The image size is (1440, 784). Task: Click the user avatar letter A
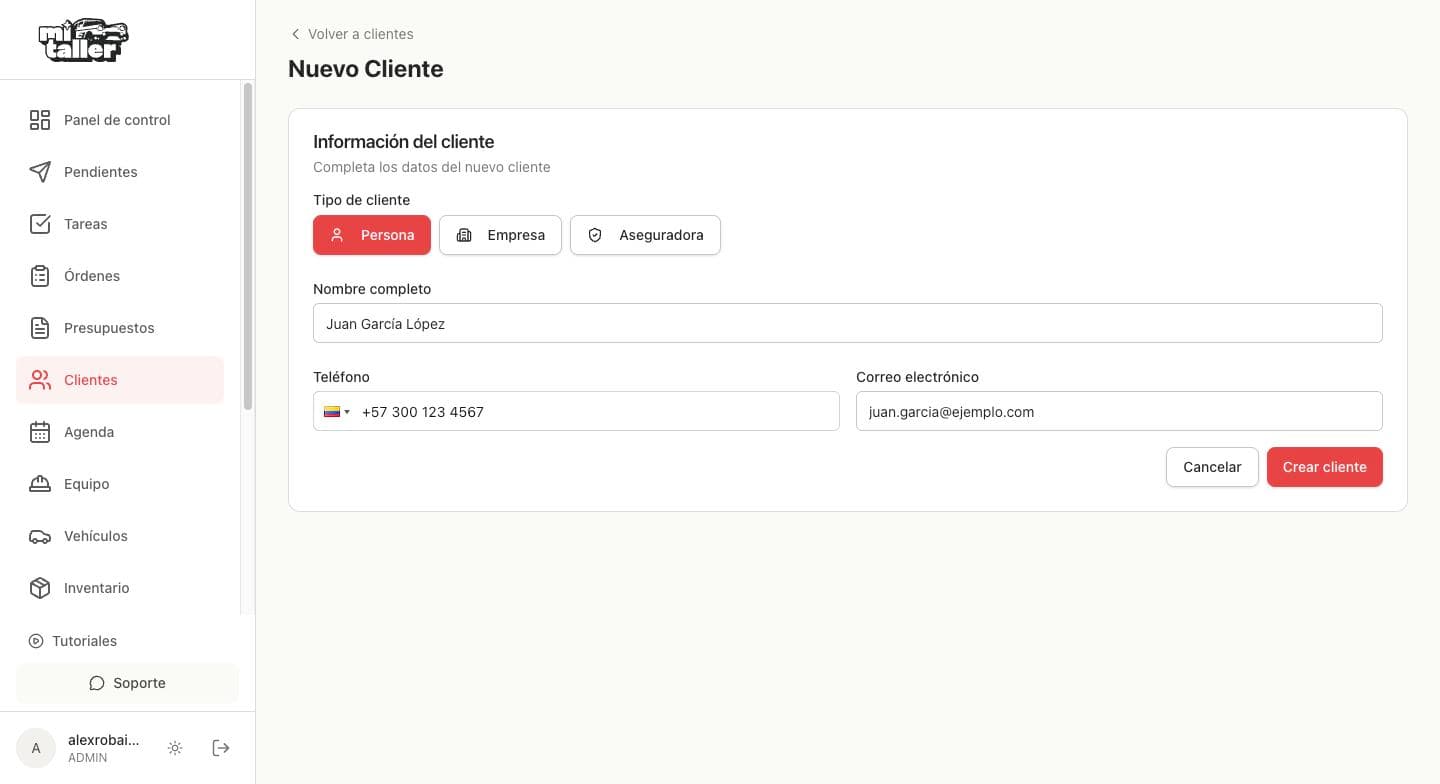(x=36, y=748)
